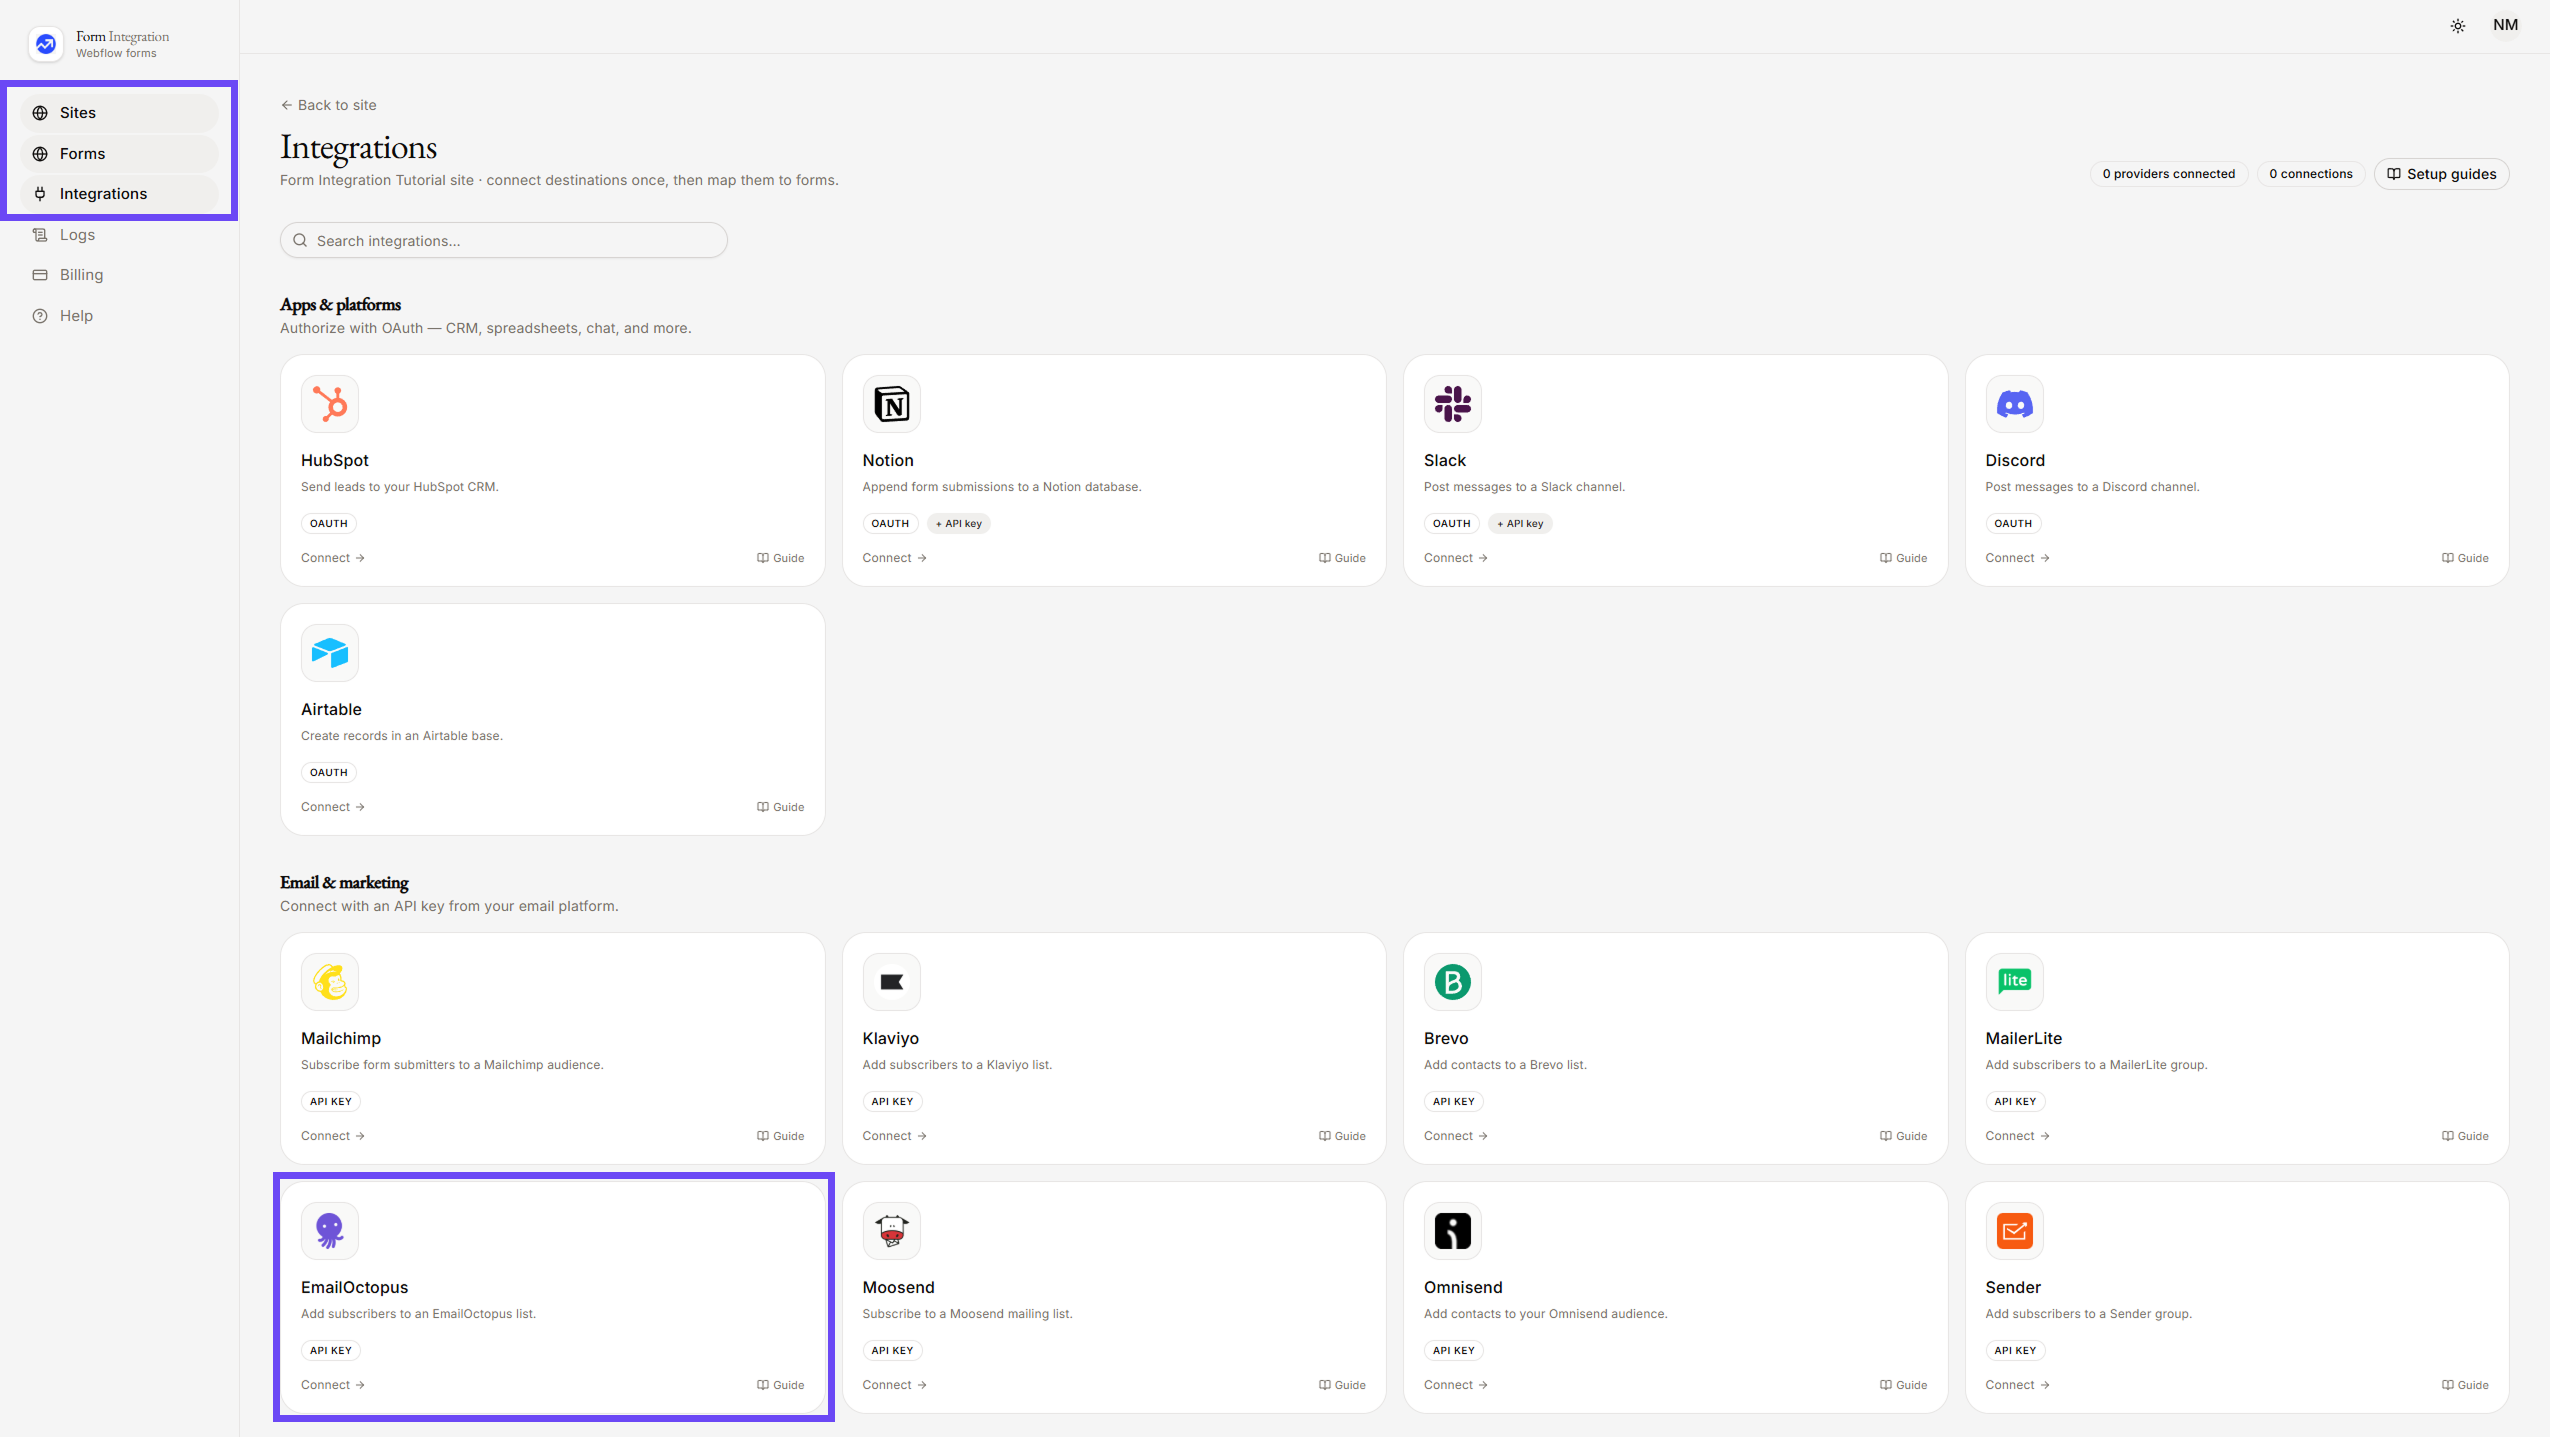Click the 0 connections badge

click(2310, 174)
